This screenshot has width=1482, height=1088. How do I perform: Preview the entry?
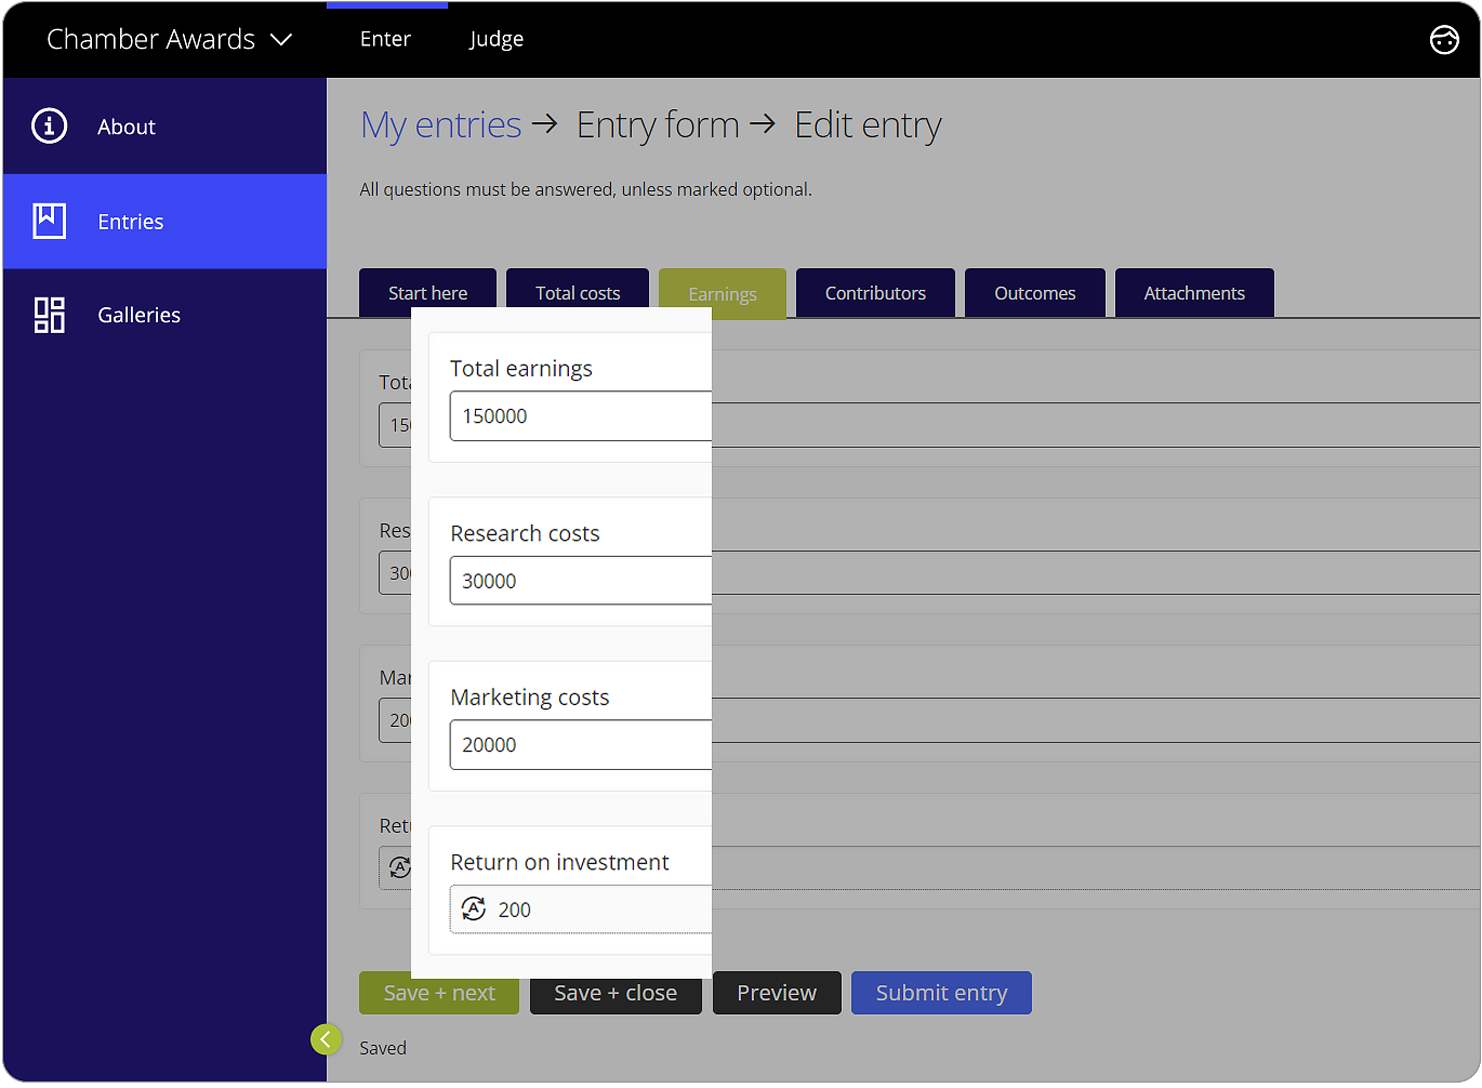point(776,992)
